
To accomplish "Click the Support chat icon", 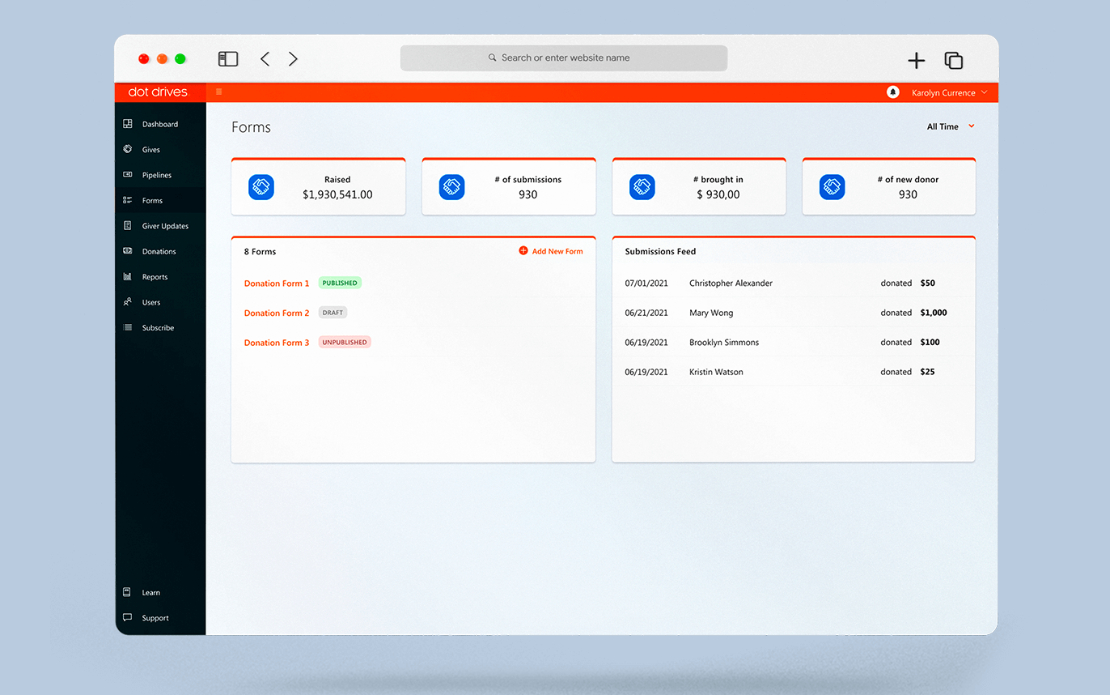I will [127, 617].
